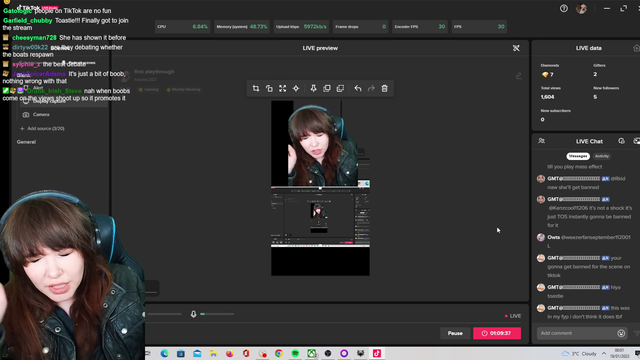
Task: Open Microsoft Edge from taskbar
Action: click(164, 353)
